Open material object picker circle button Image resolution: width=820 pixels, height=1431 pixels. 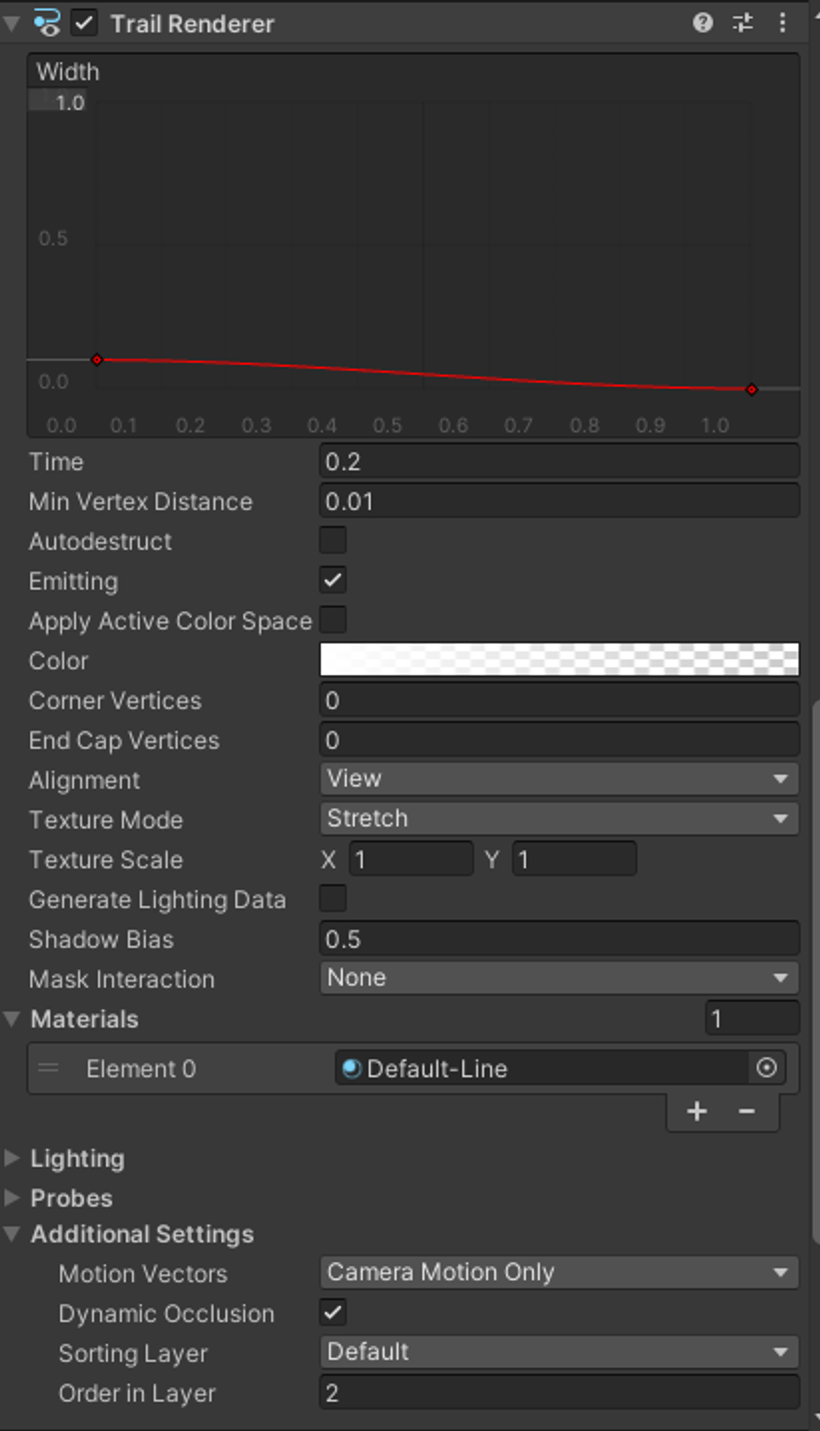coord(767,1068)
